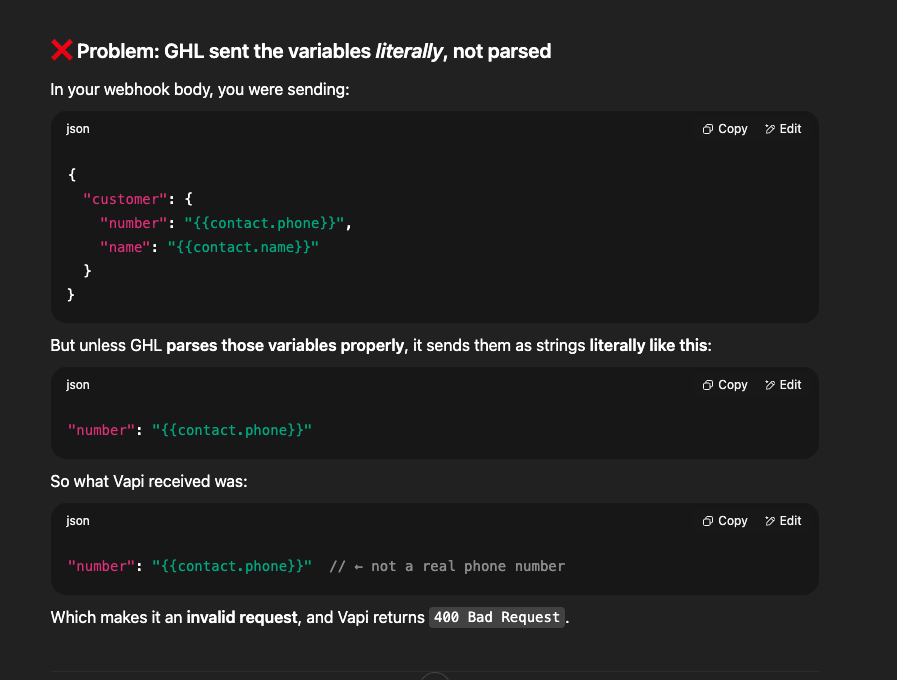Viewport: 897px width, 680px height.
Task: Copy the webhook body JSON snippet
Action: click(x=724, y=128)
